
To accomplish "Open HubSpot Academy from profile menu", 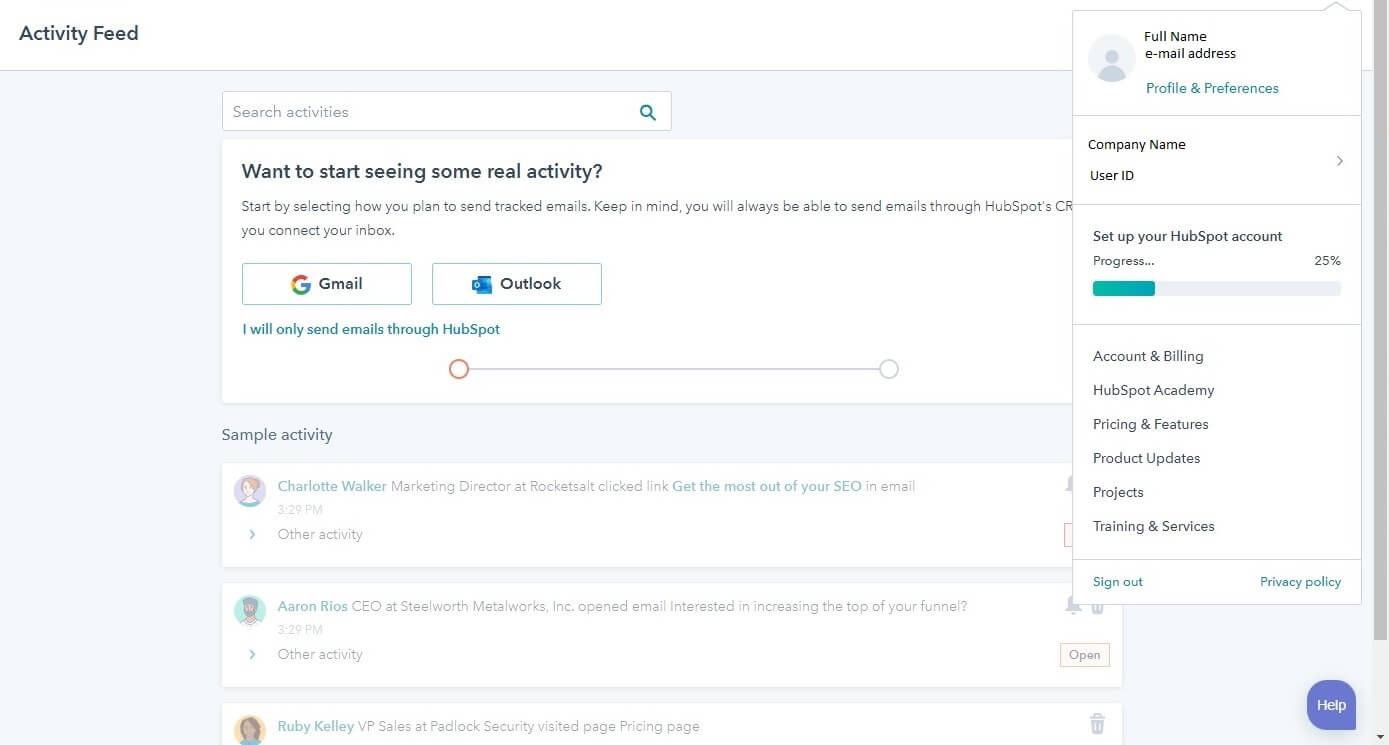I will click(1153, 390).
